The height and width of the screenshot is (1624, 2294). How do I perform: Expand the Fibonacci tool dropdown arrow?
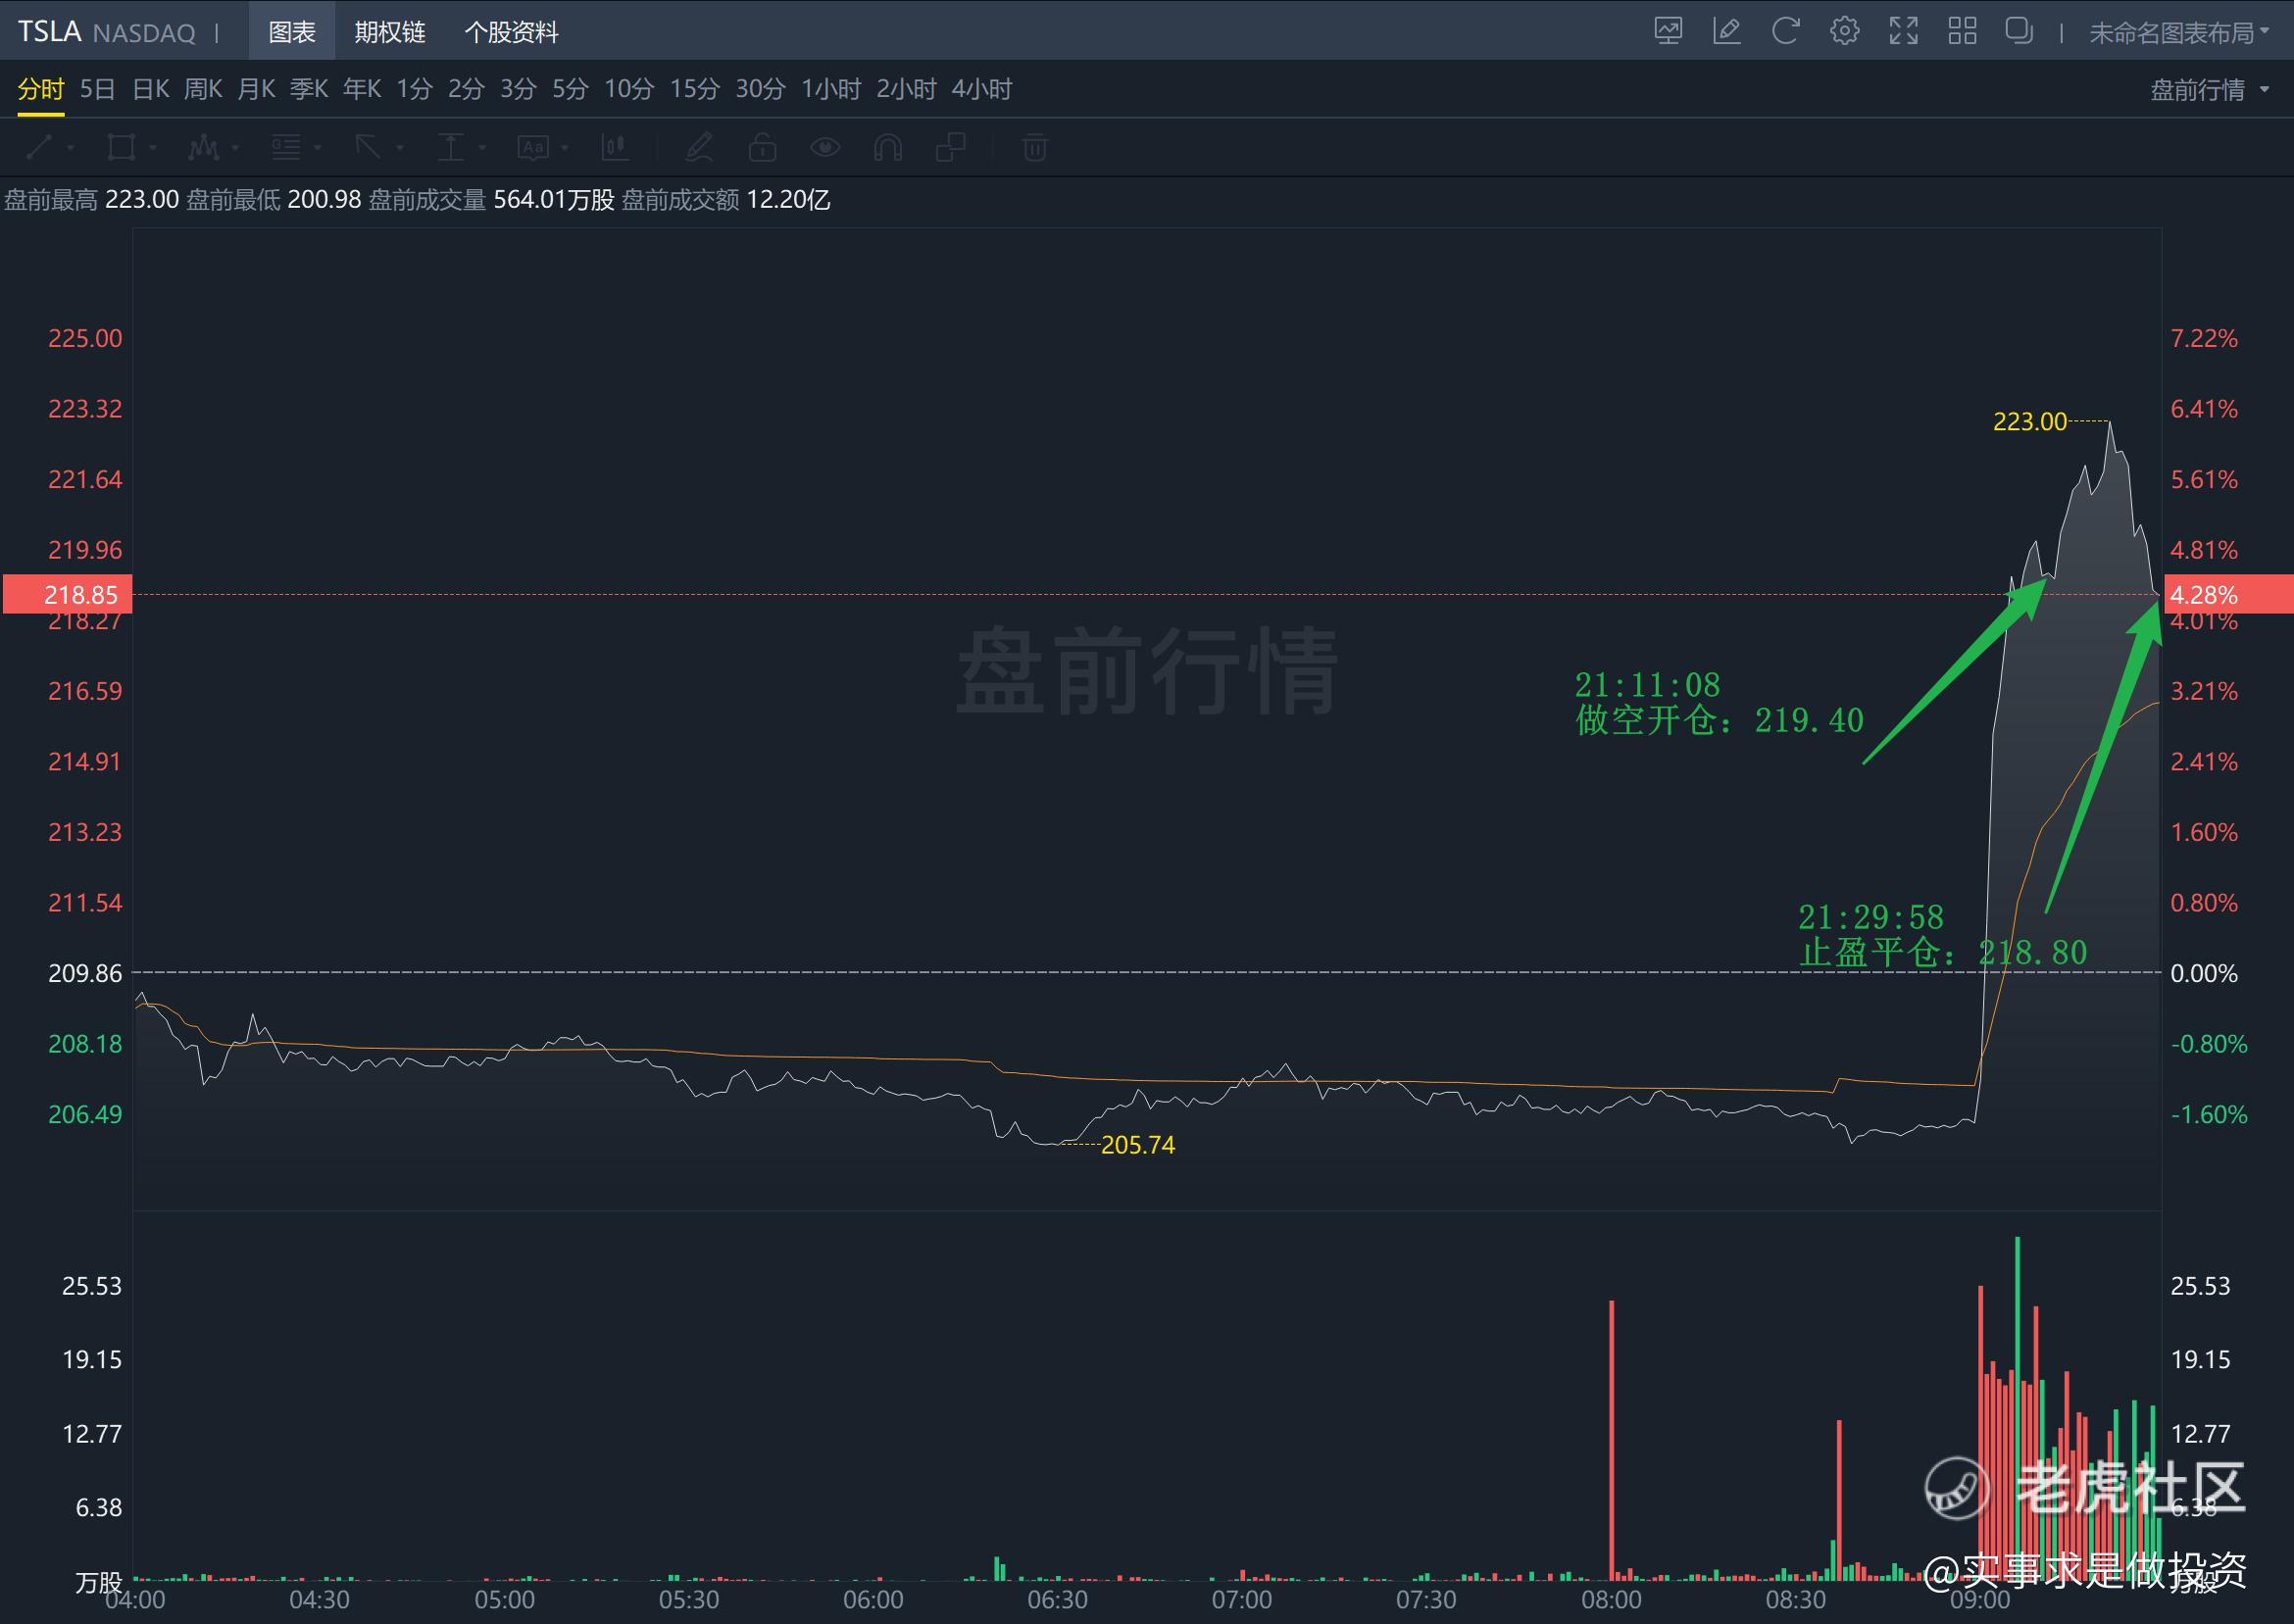[x=318, y=148]
